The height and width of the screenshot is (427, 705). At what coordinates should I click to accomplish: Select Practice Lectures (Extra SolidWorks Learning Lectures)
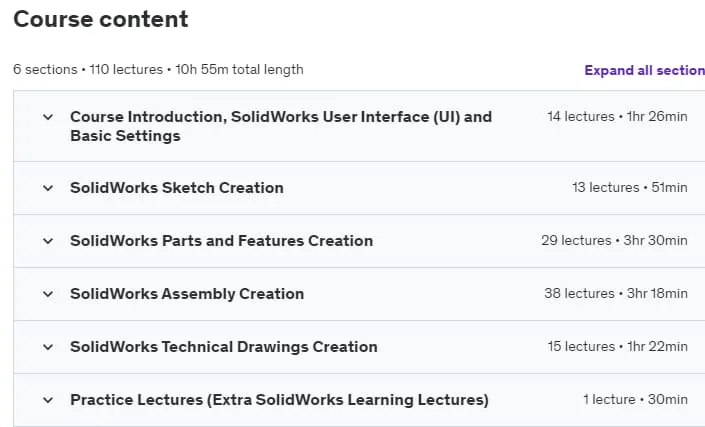(x=279, y=400)
